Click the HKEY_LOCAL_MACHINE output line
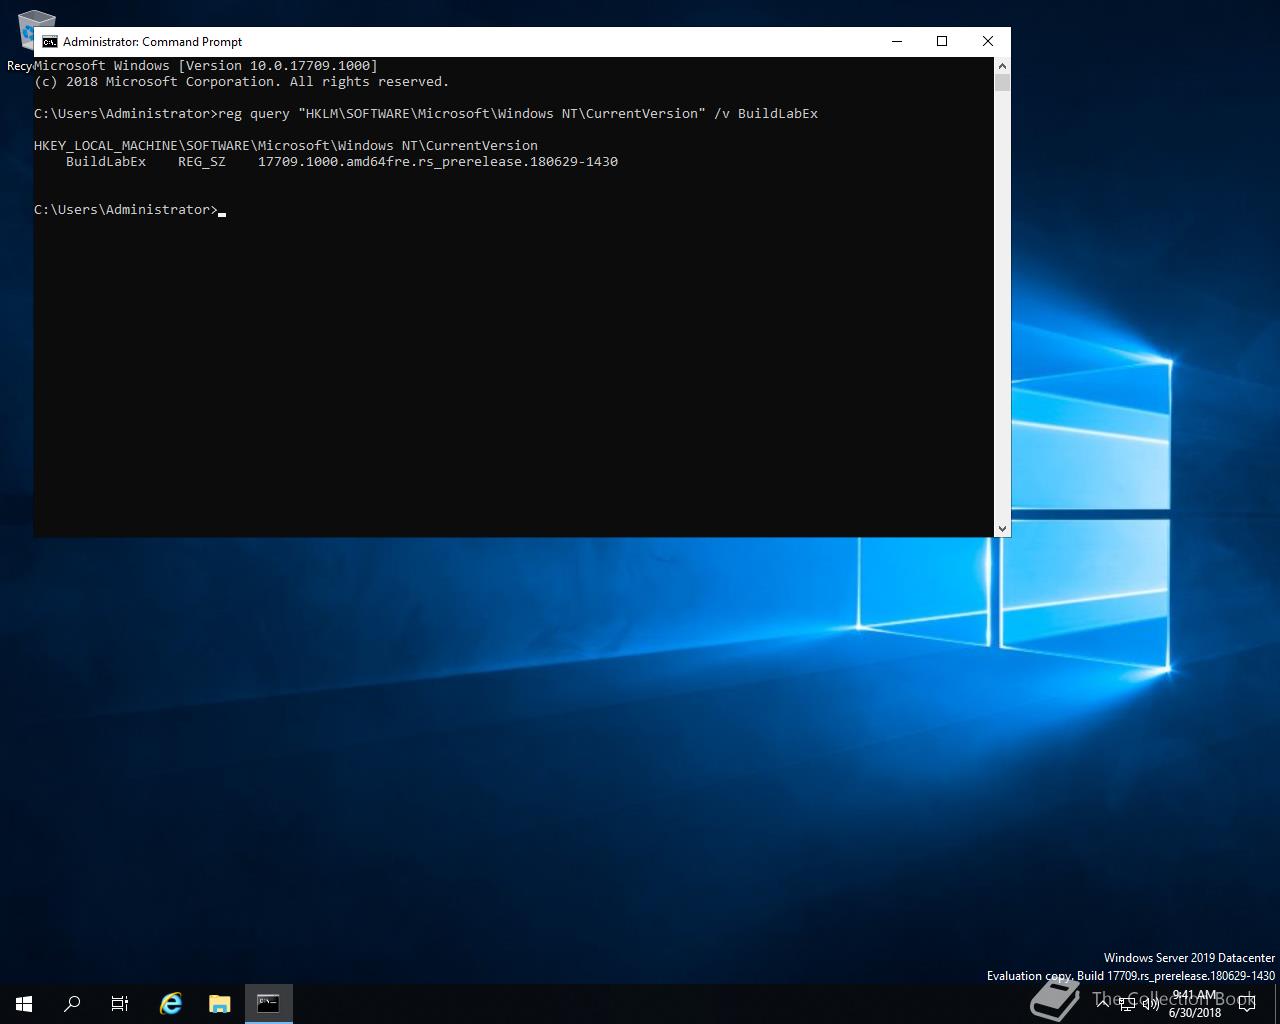The height and width of the screenshot is (1024, 1280). click(x=286, y=145)
